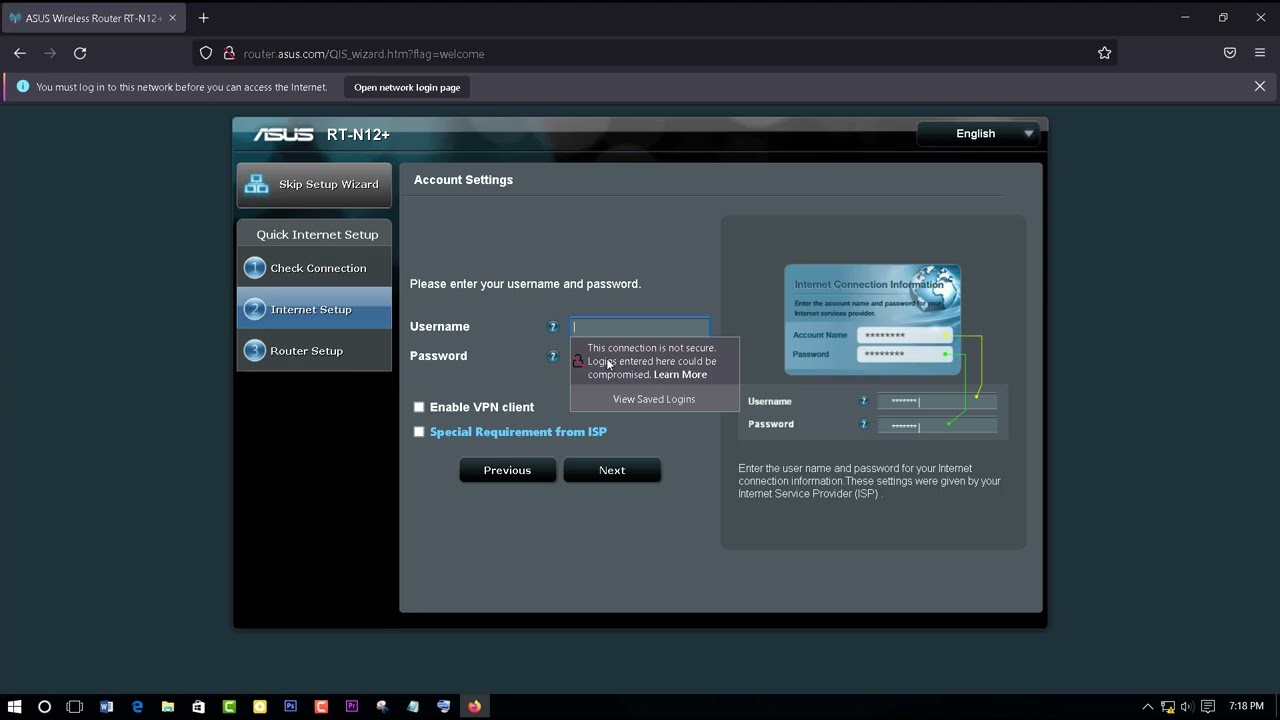Screen dimensions: 1280x720
Task: Open Cortana search circle
Action: 44,706
